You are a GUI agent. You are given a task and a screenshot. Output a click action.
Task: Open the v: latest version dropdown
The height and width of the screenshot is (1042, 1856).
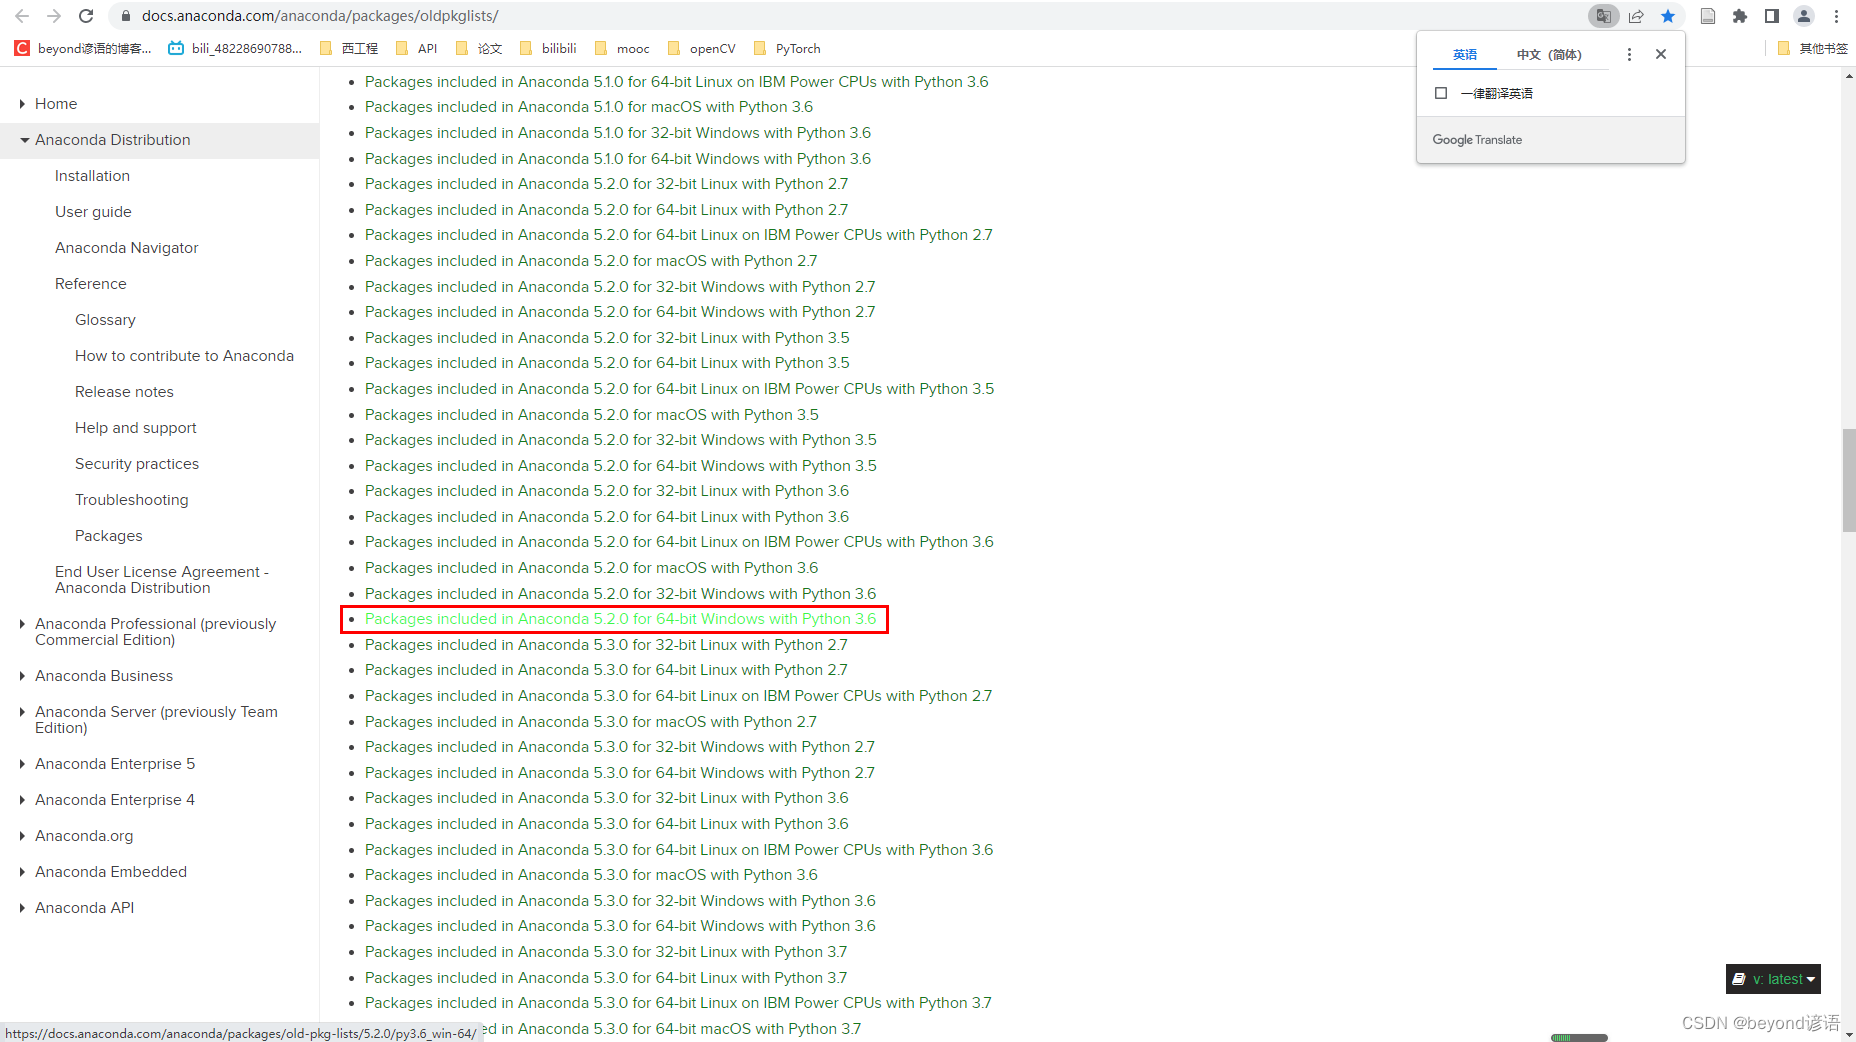click(x=1773, y=979)
